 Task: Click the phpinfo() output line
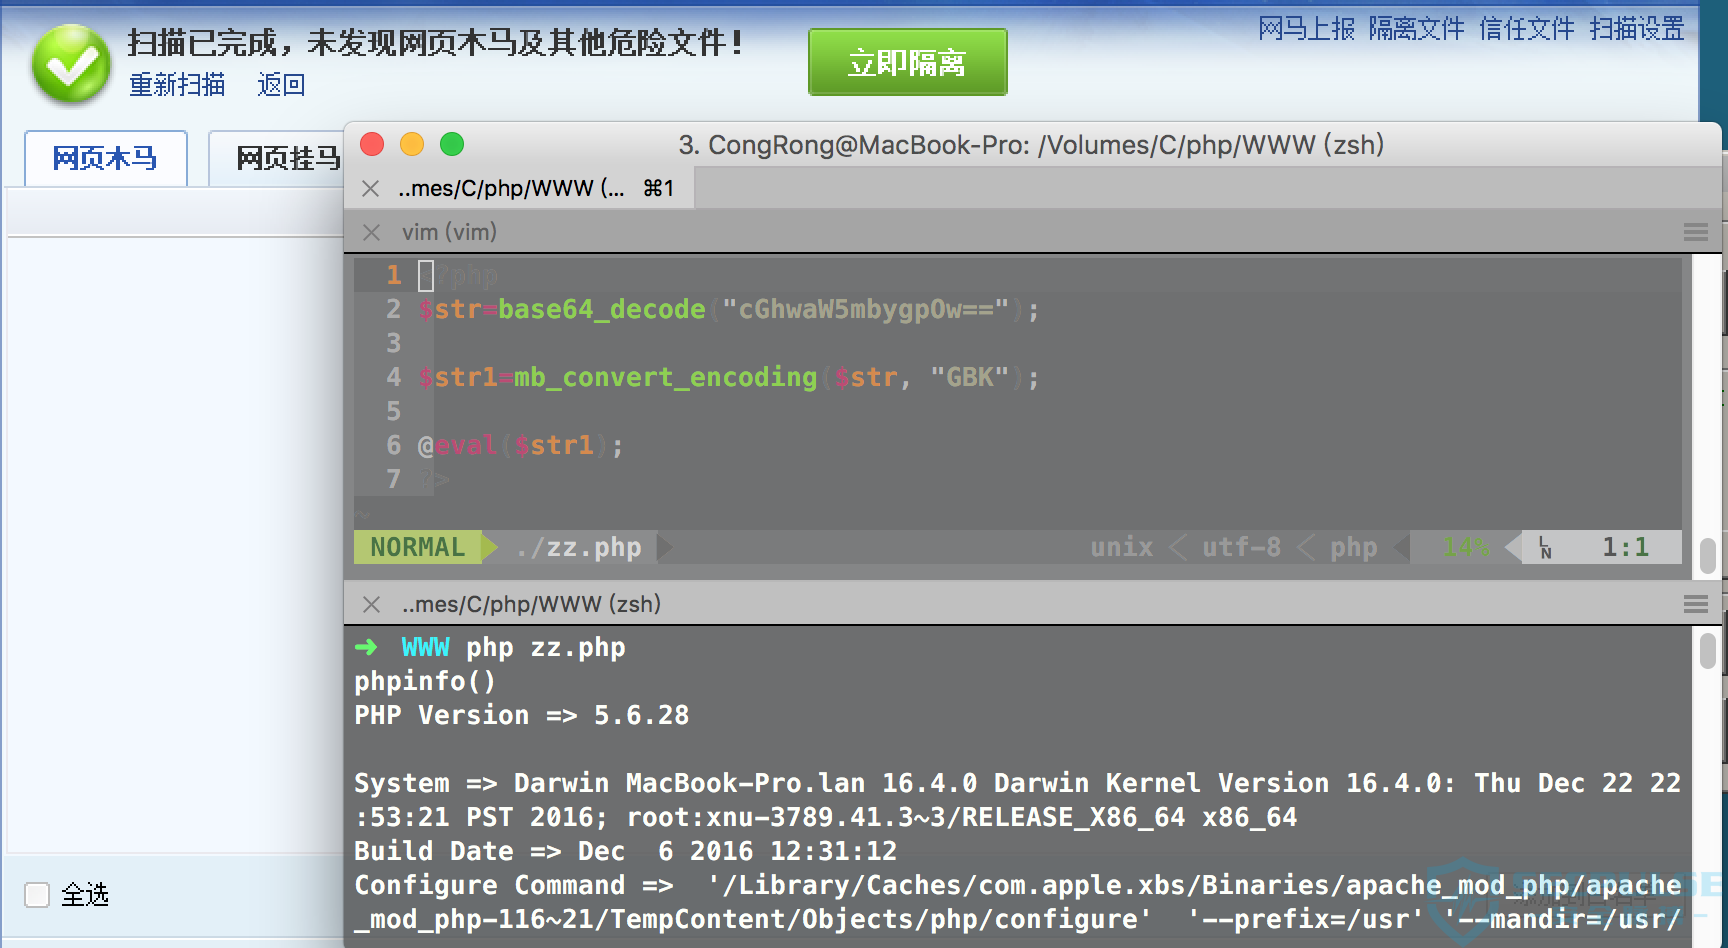click(425, 681)
